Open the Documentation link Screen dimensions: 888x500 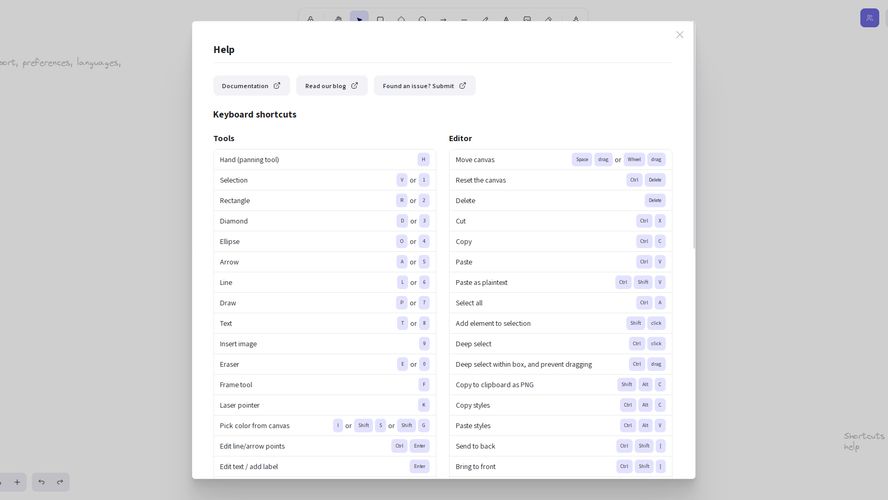(x=251, y=86)
